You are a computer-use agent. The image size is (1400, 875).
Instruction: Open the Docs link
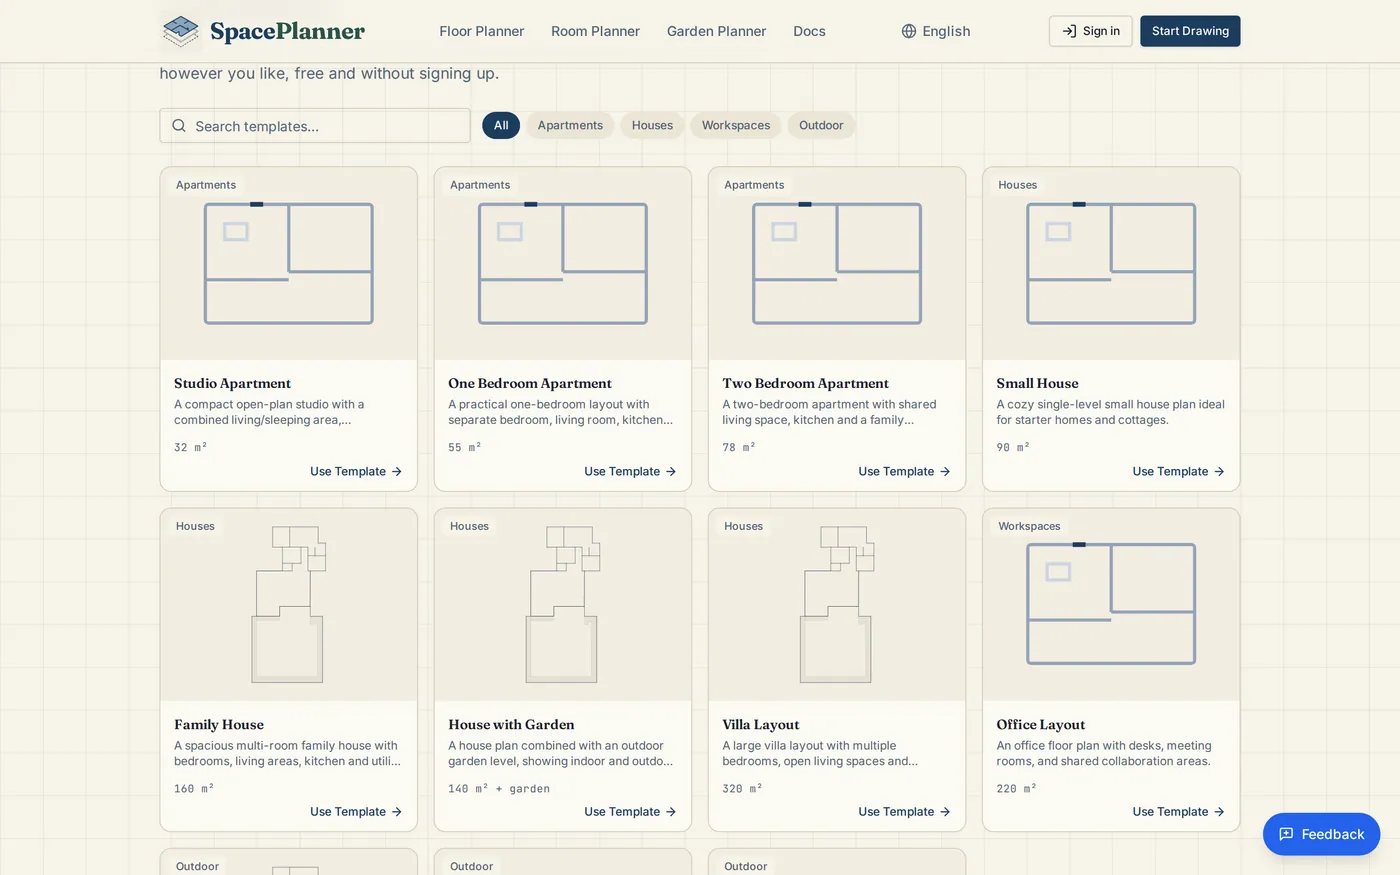click(809, 31)
